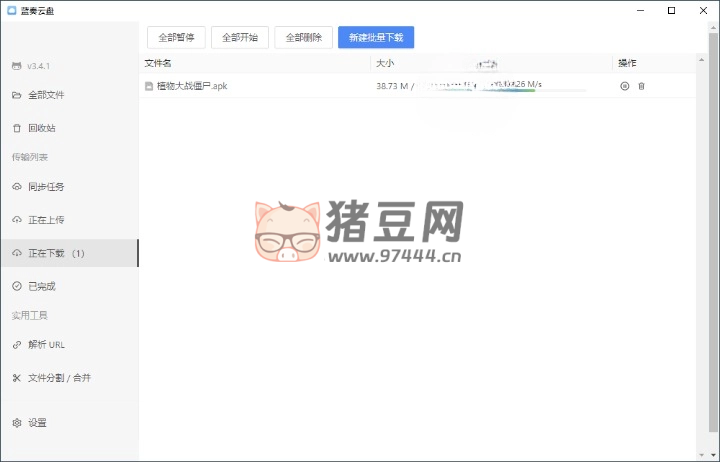This screenshot has height=462, width=720.
Task: Click the 蓝奏云盘 app logo icon
Action: (x=12, y=11)
